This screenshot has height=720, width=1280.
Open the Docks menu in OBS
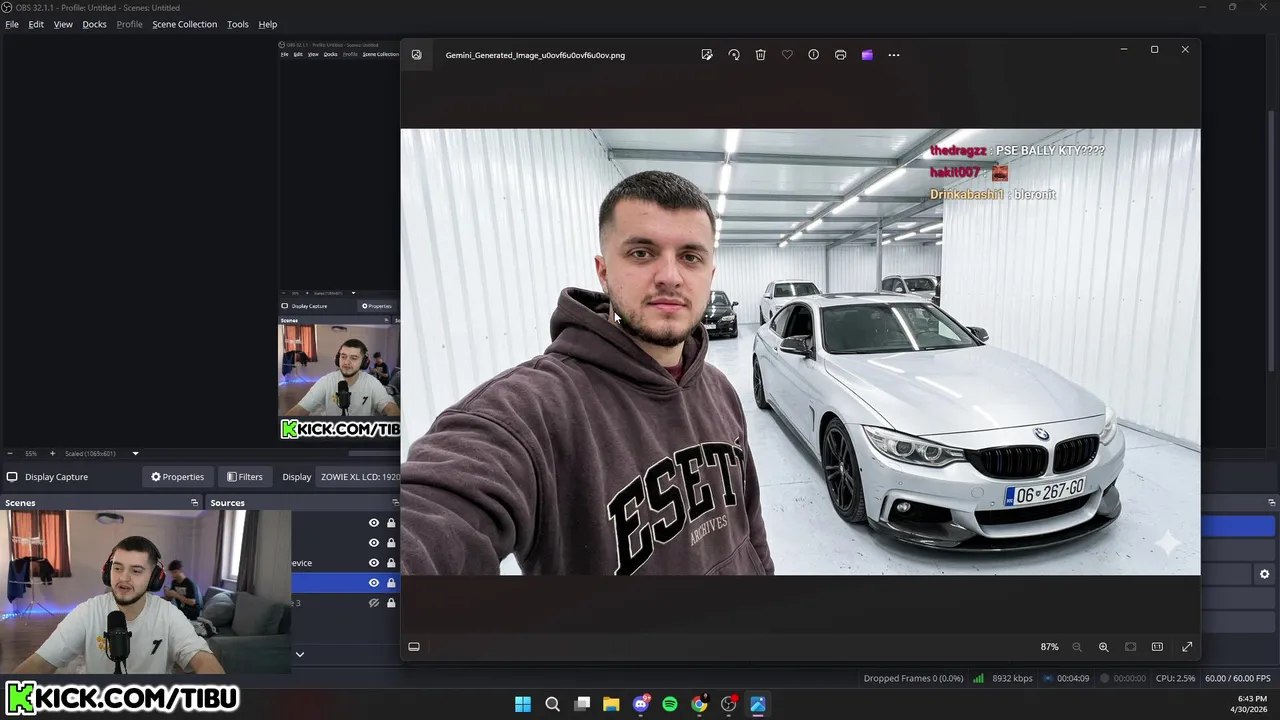[x=94, y=24]
